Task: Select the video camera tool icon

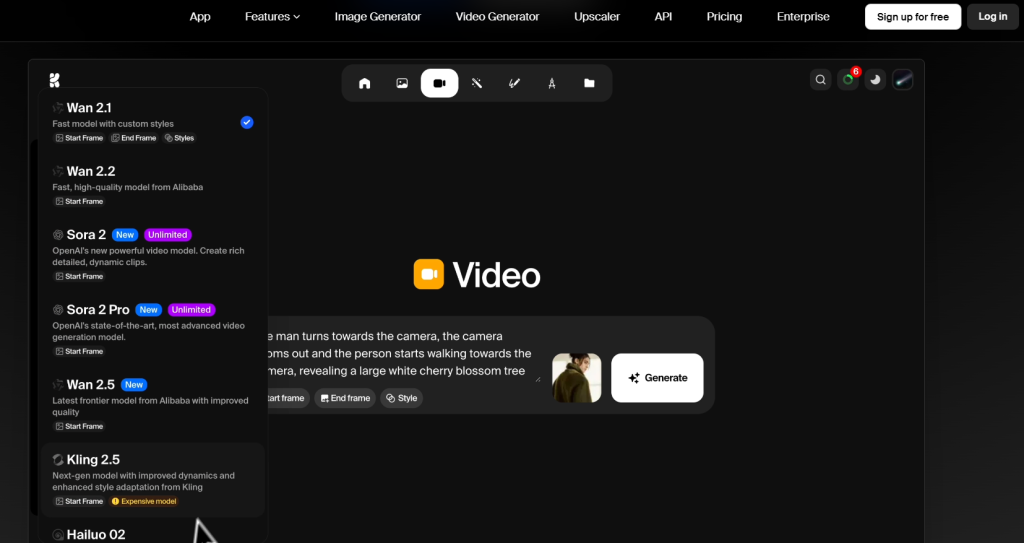Action: [439, 83]
